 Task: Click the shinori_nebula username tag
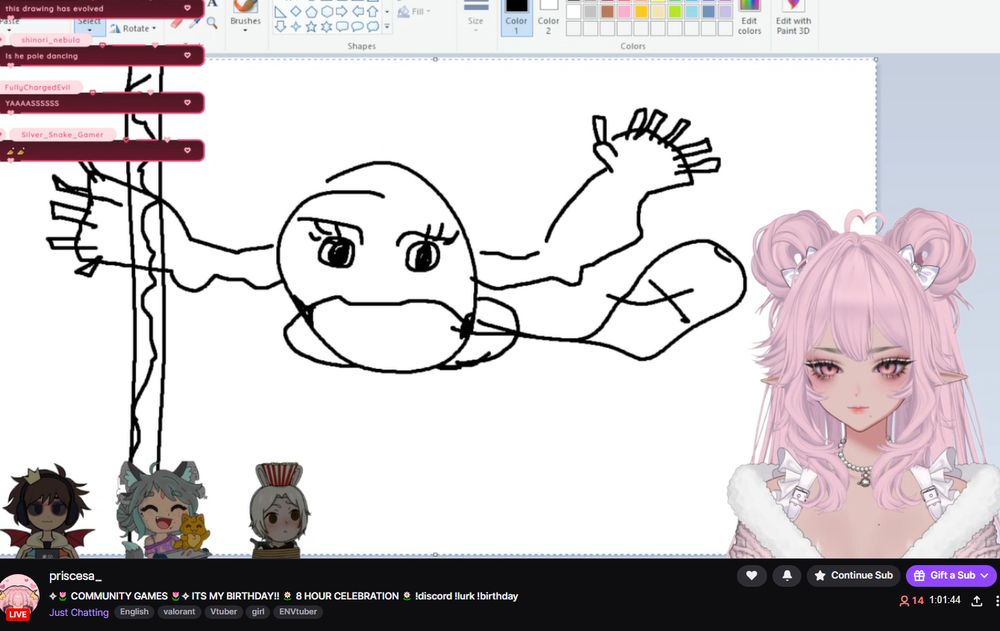(x=50, y=40)
